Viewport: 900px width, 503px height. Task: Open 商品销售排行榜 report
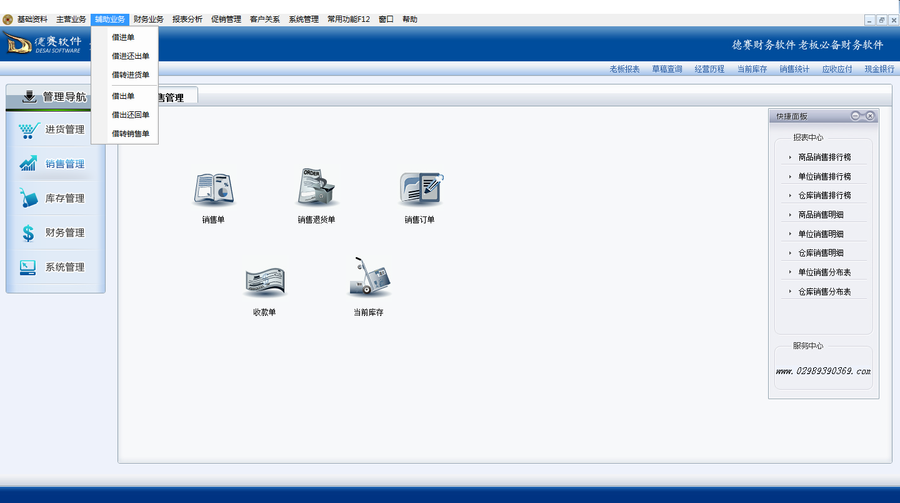click(824, 157)
